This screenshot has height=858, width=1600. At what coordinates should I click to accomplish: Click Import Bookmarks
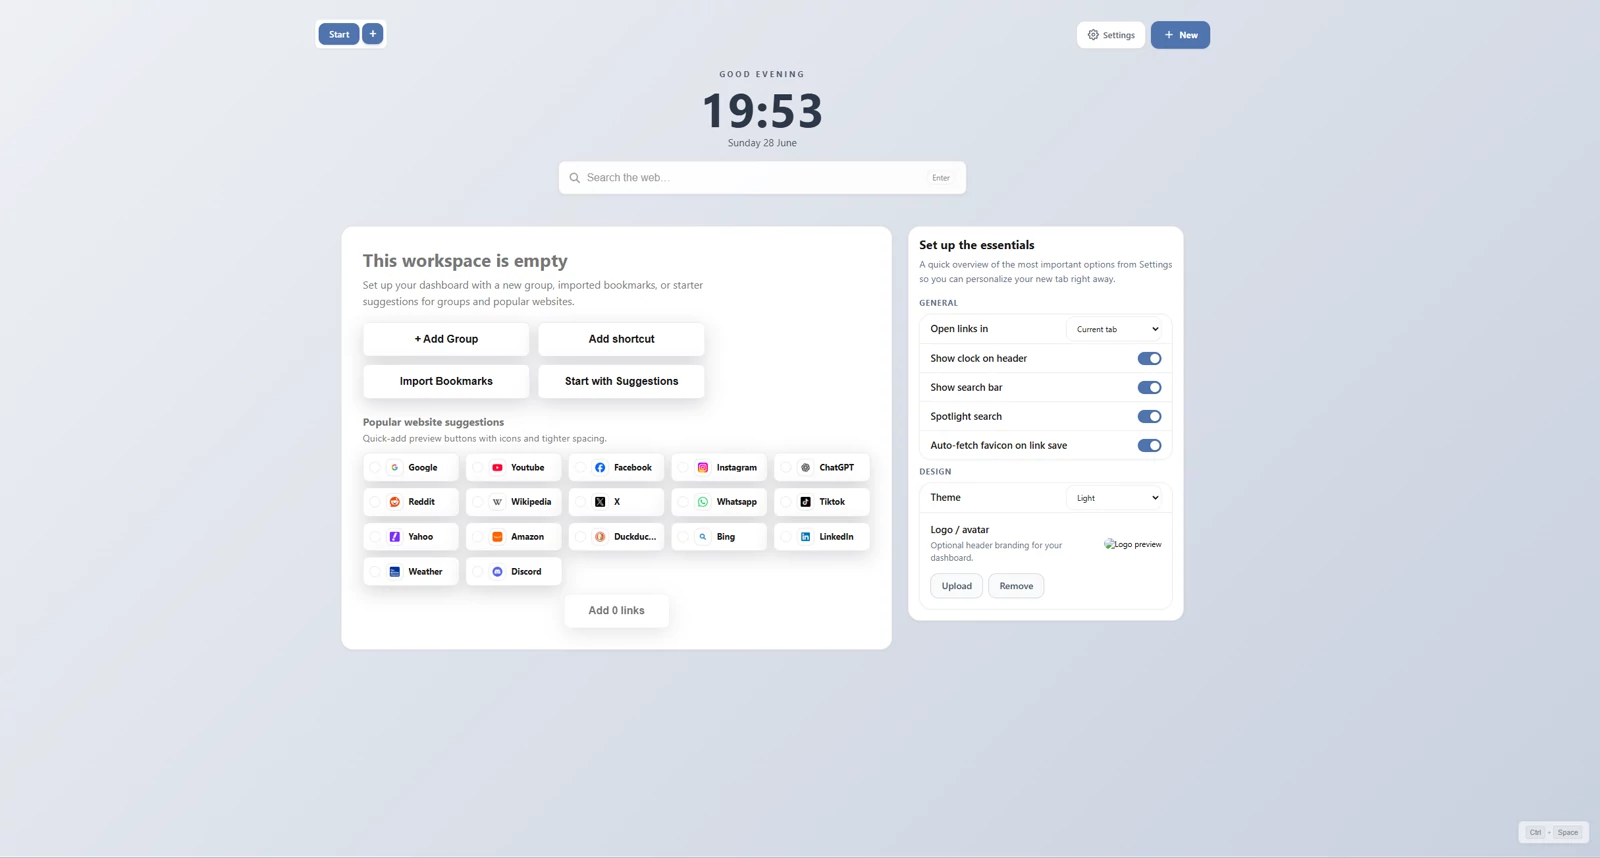[446, 381]
